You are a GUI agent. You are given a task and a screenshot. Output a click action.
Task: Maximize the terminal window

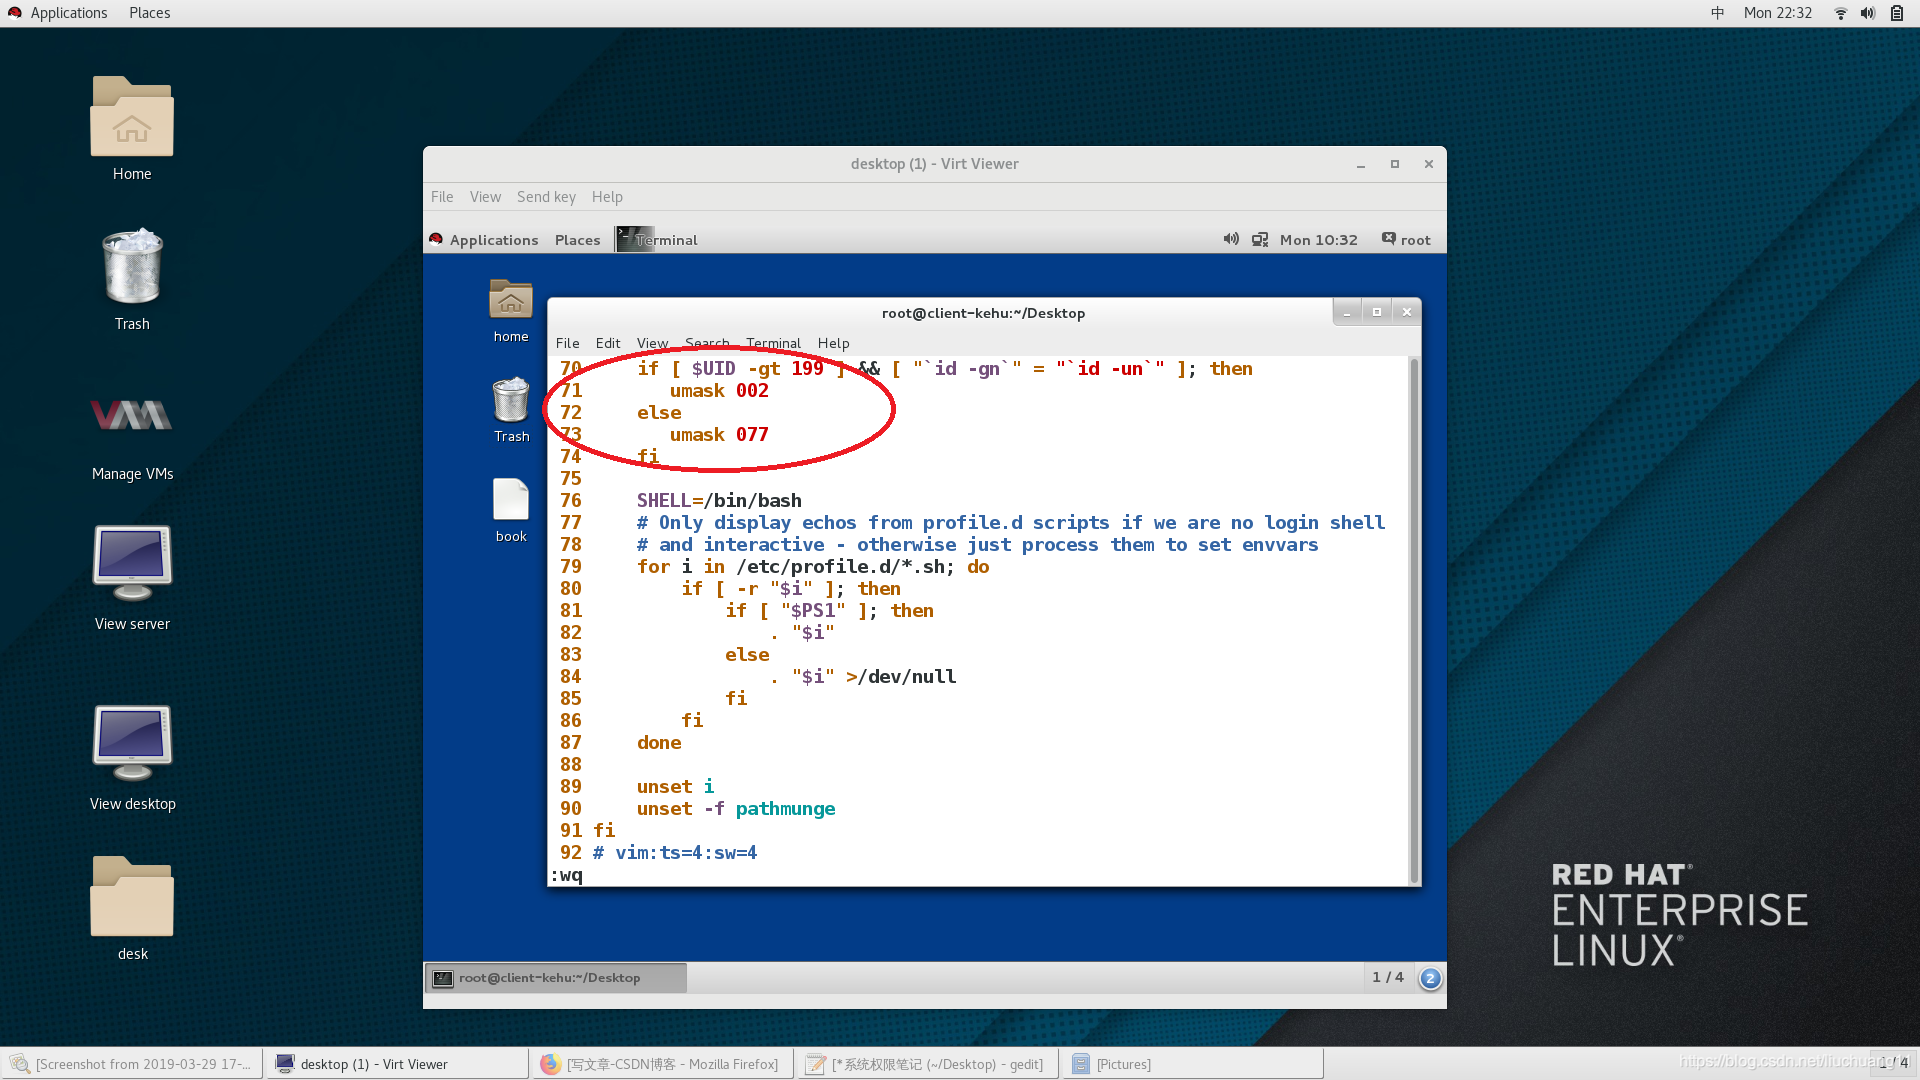(1377, 313)
